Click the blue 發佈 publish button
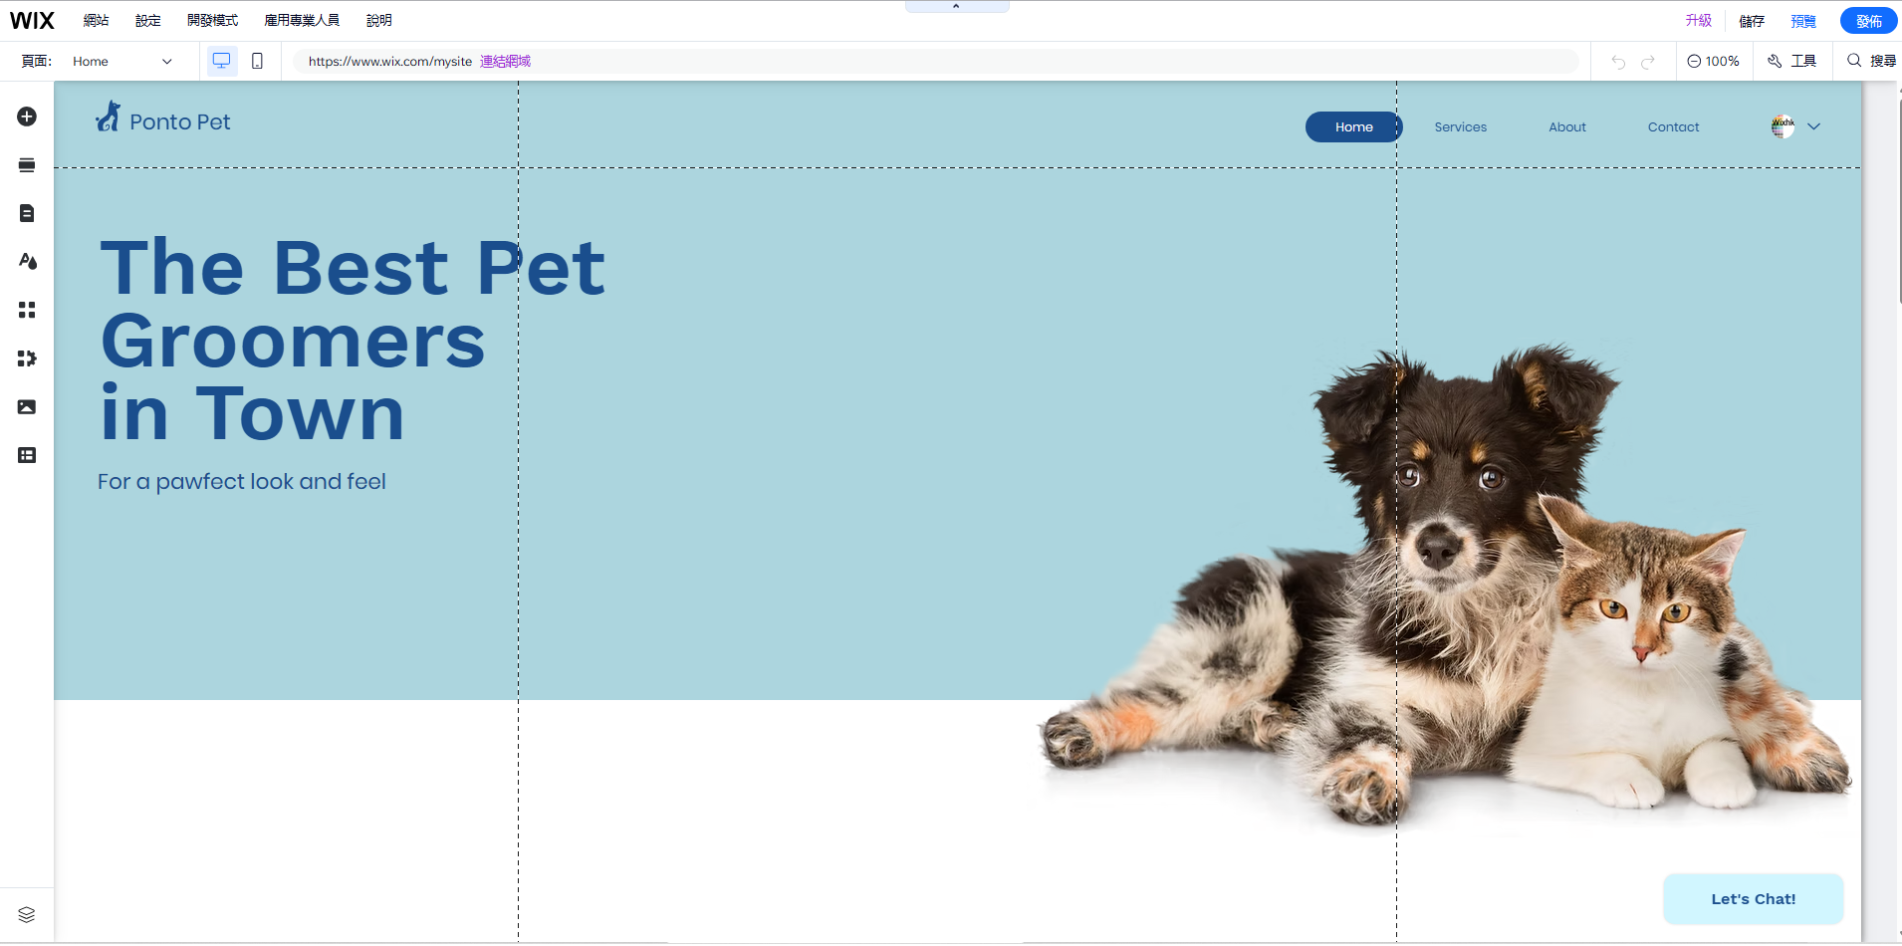The width and height of the screenshot is (1902, 946). pyautogui.click(x=1868, y=20)
